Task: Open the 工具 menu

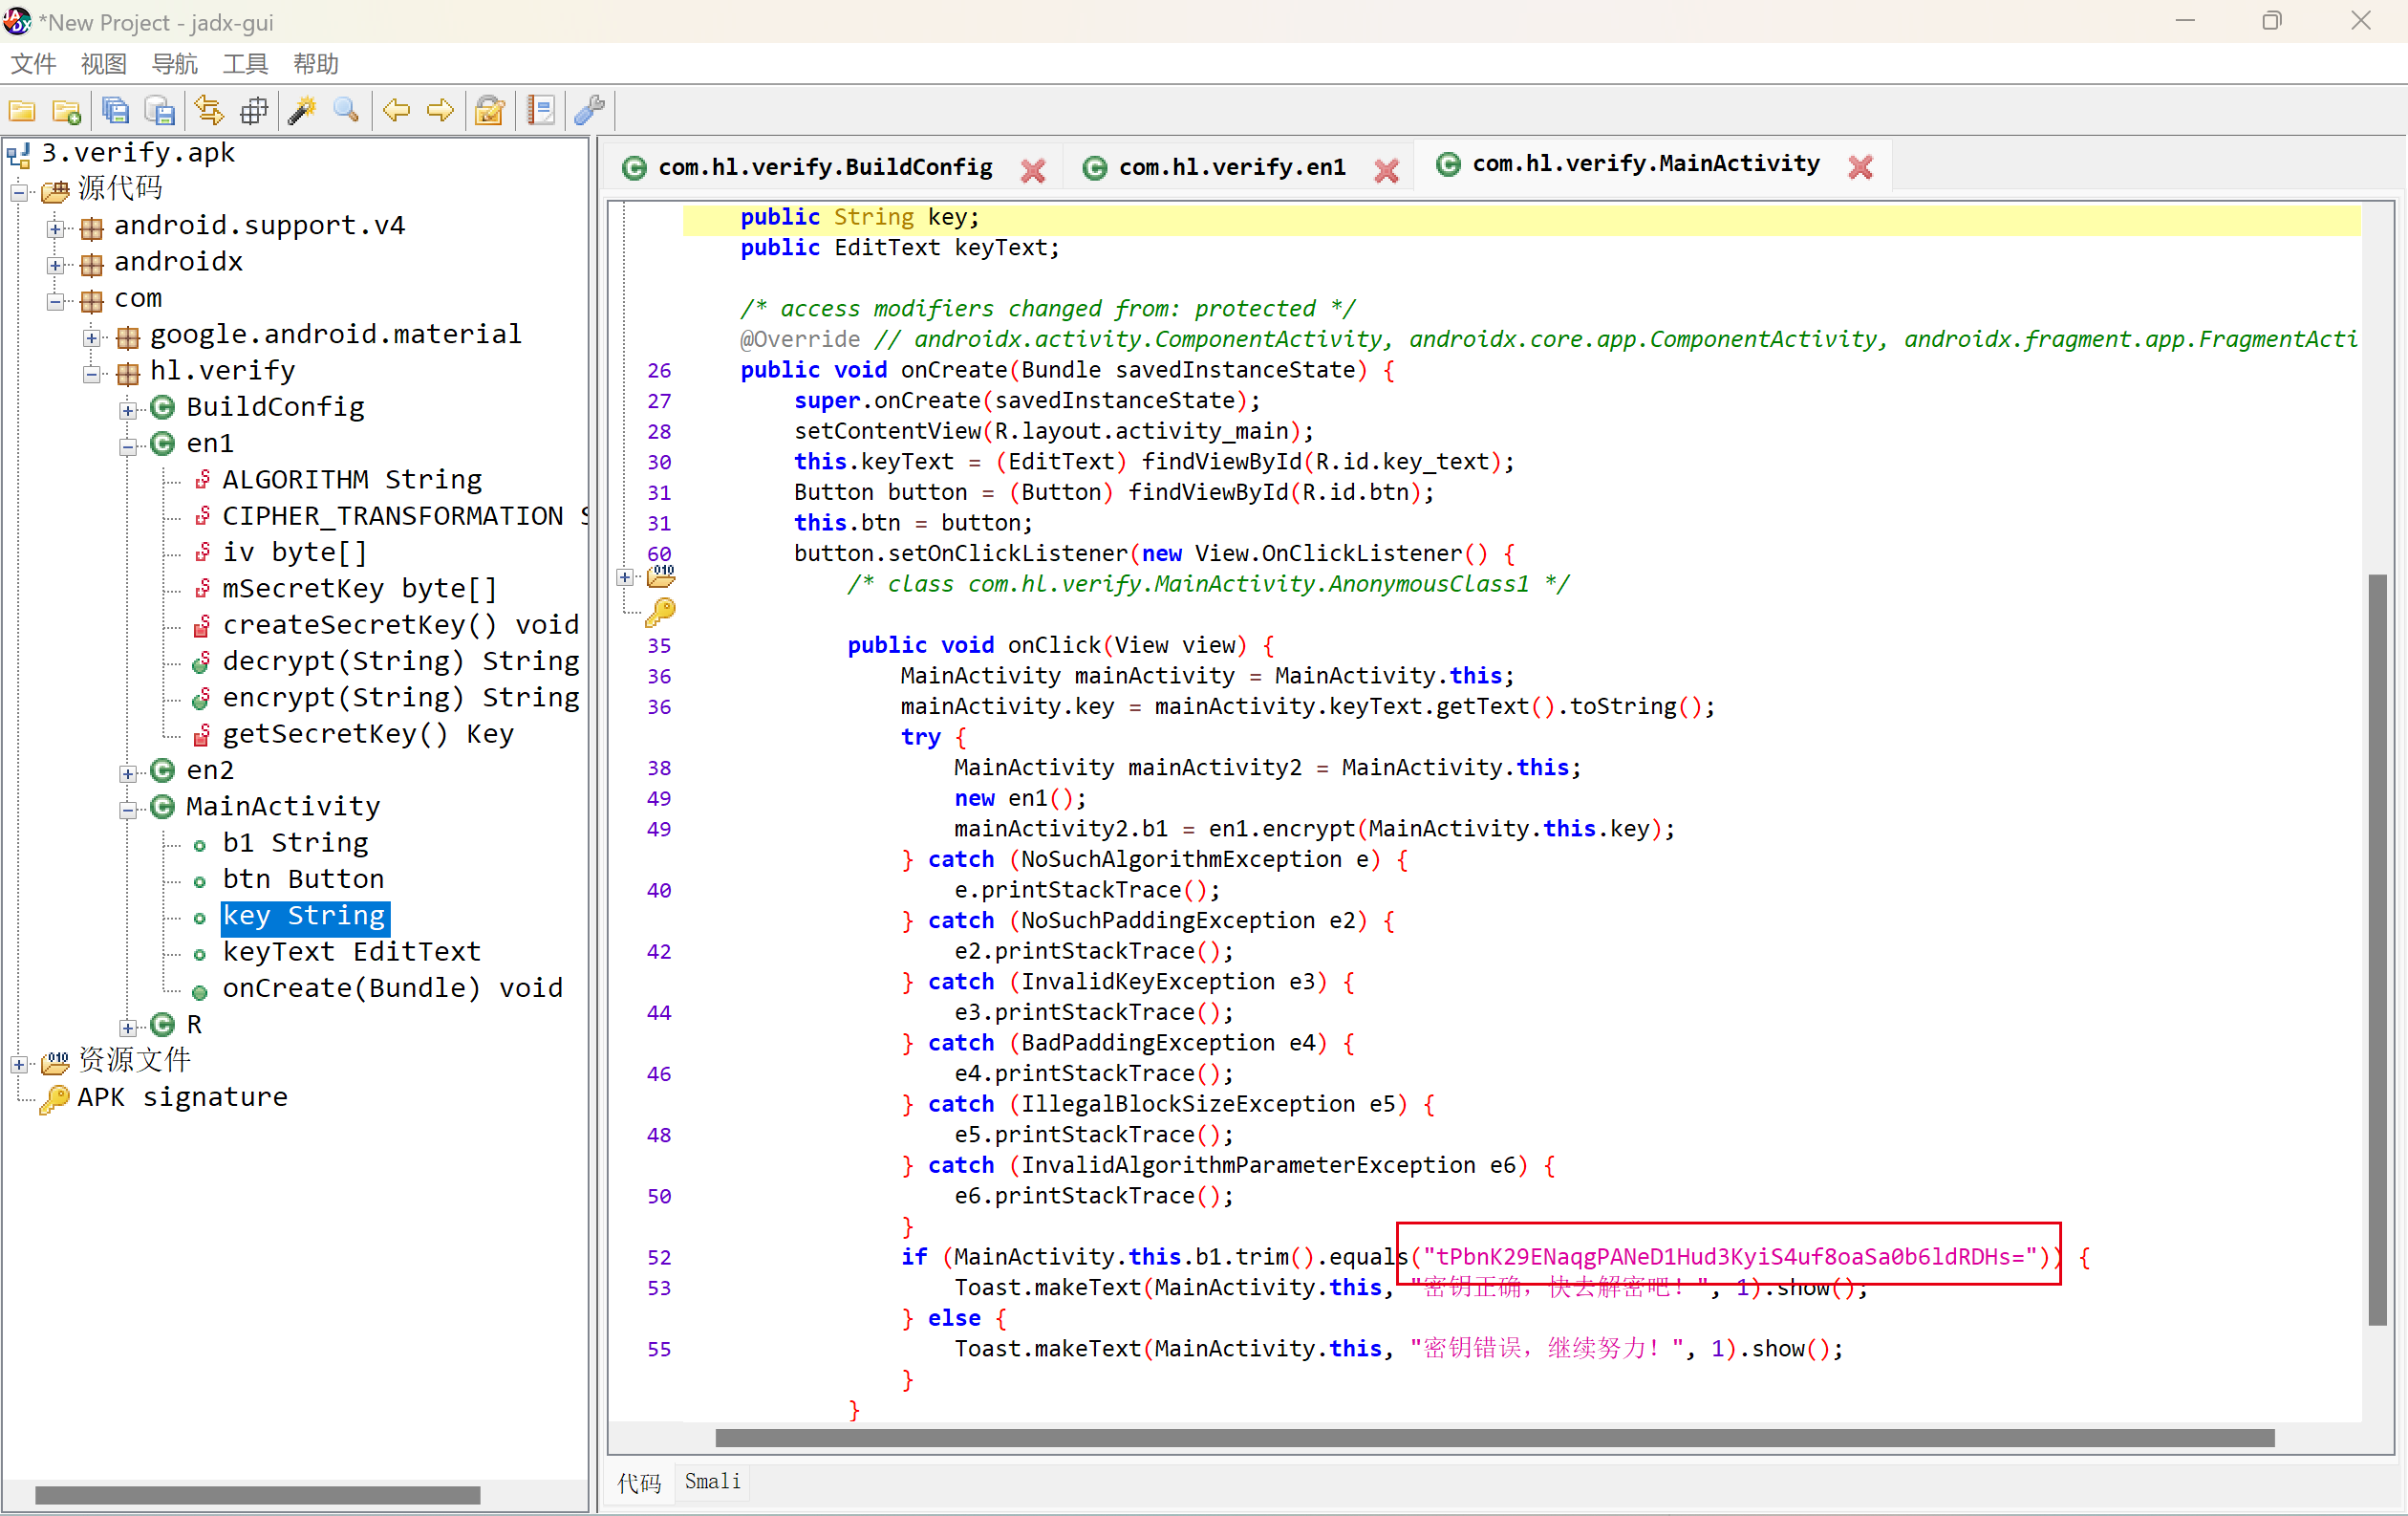Action: [245, 64]
